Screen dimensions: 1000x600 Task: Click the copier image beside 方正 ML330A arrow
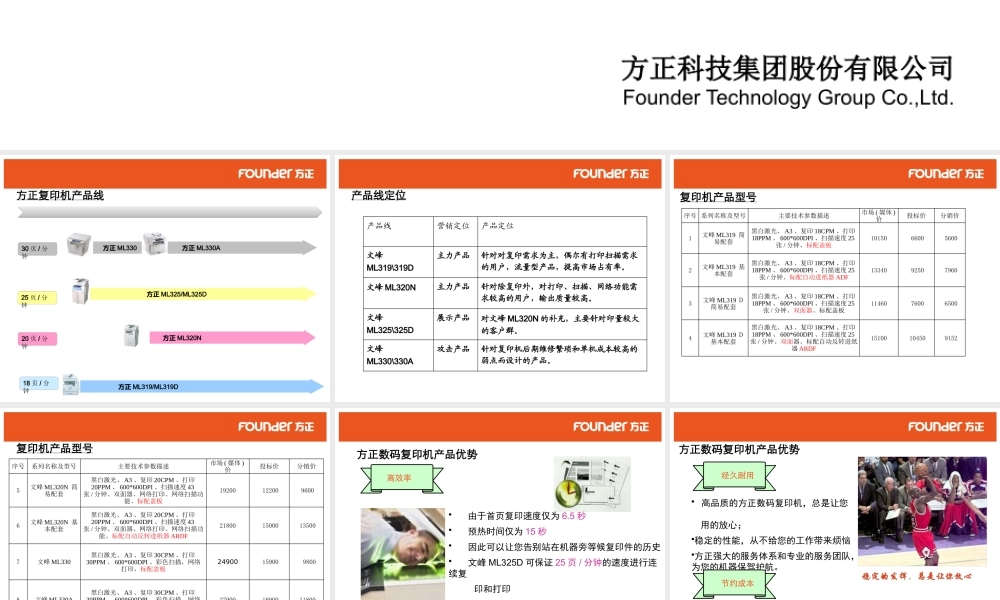pos(154,244)
